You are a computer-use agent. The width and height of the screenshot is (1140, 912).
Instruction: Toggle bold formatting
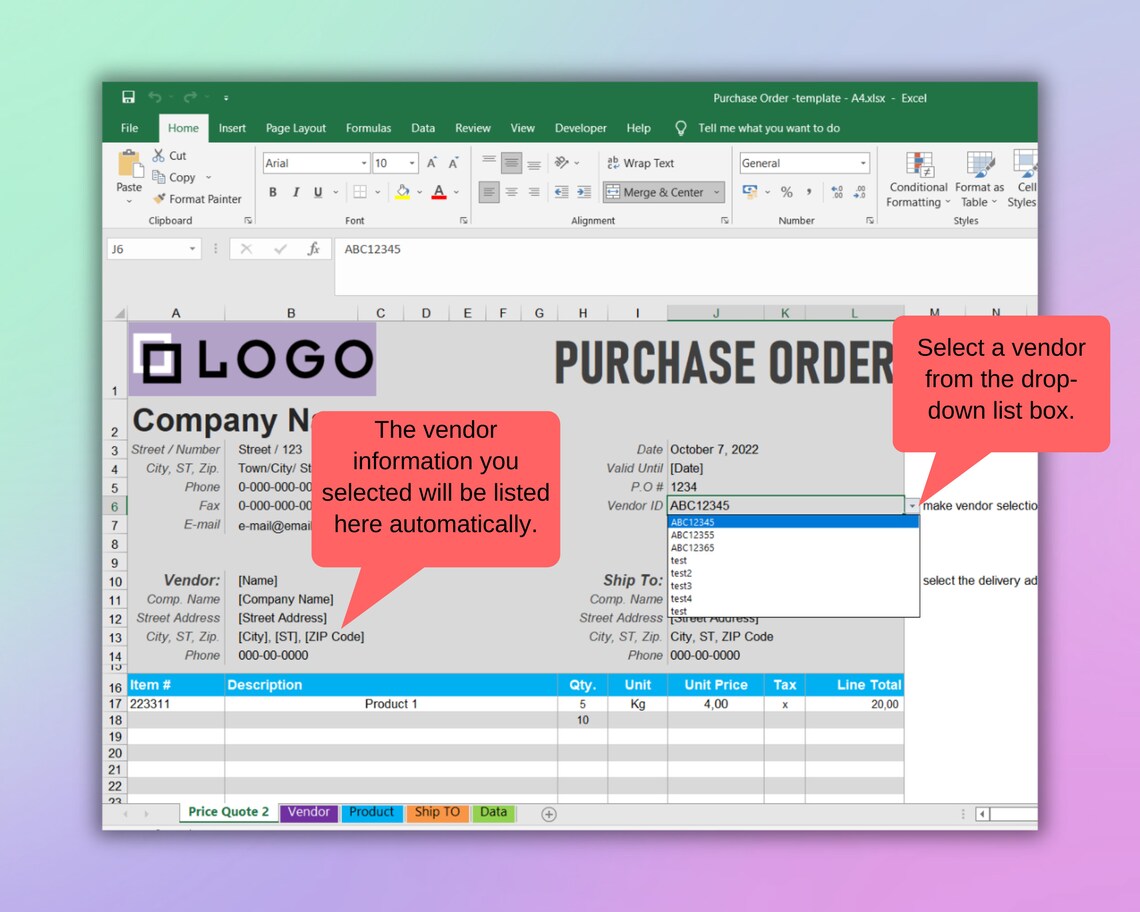pyautogui.click(x=272, y=190)
